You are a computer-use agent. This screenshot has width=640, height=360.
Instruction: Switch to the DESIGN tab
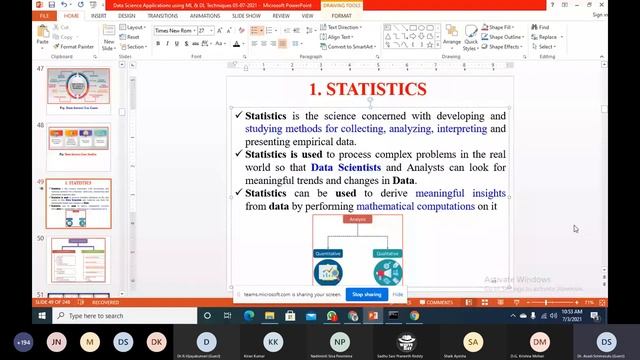(x=127, y=16)
